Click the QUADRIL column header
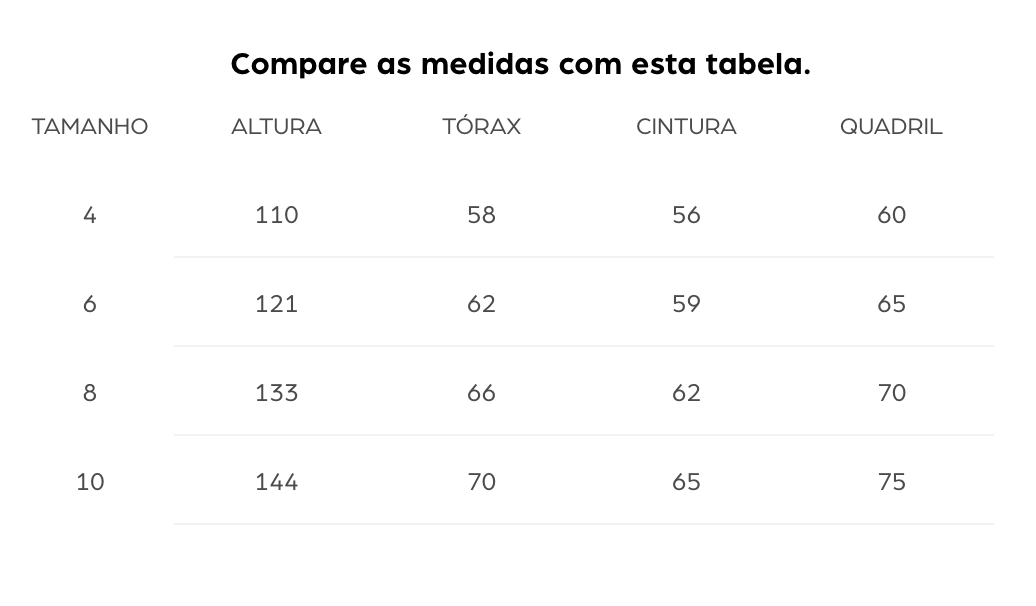Screen dimensions: 1036x606 coord(891,127)
